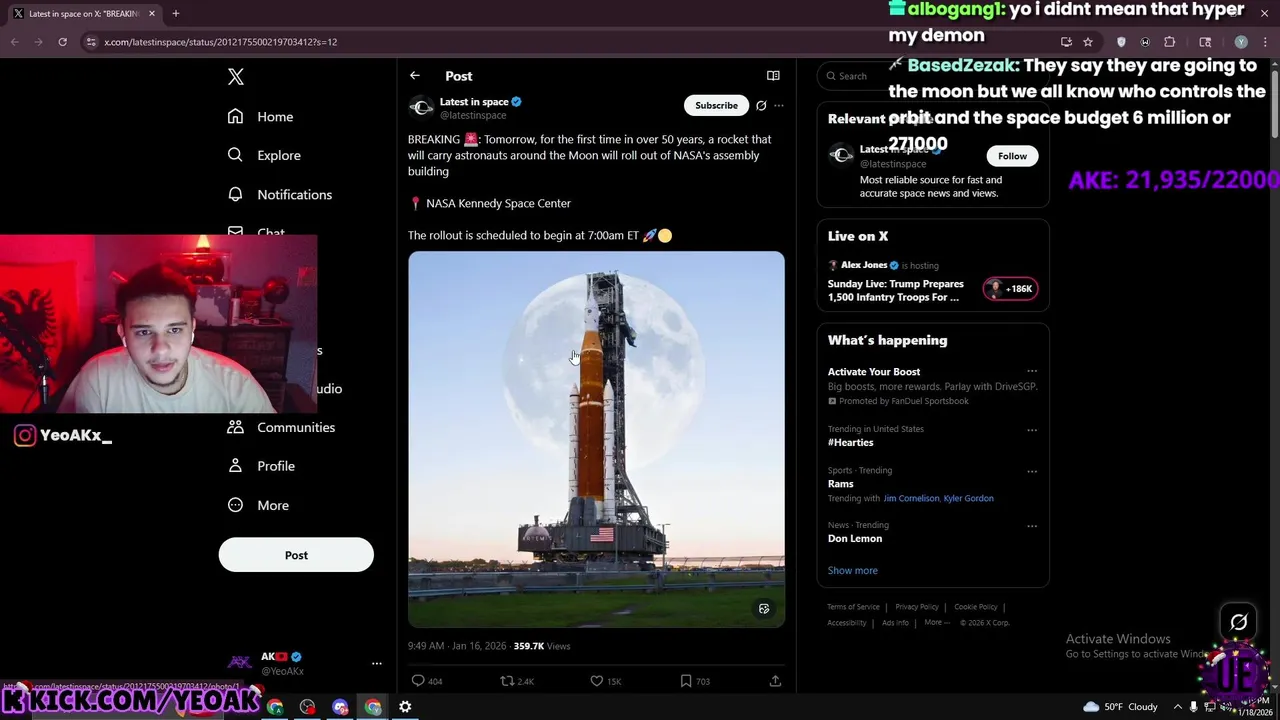Open the Chrome profile avatar
1280x720 pixels.
[x=1241, y=42]
